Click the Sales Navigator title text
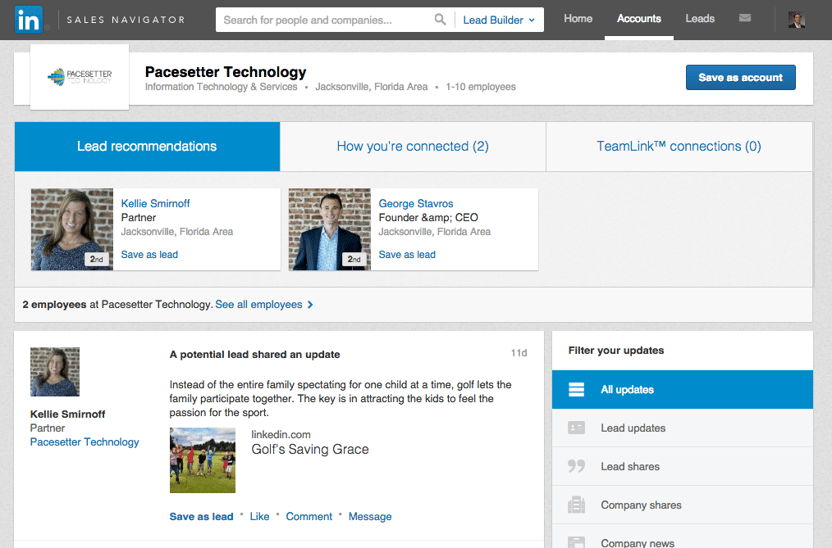 coord(126,20)
